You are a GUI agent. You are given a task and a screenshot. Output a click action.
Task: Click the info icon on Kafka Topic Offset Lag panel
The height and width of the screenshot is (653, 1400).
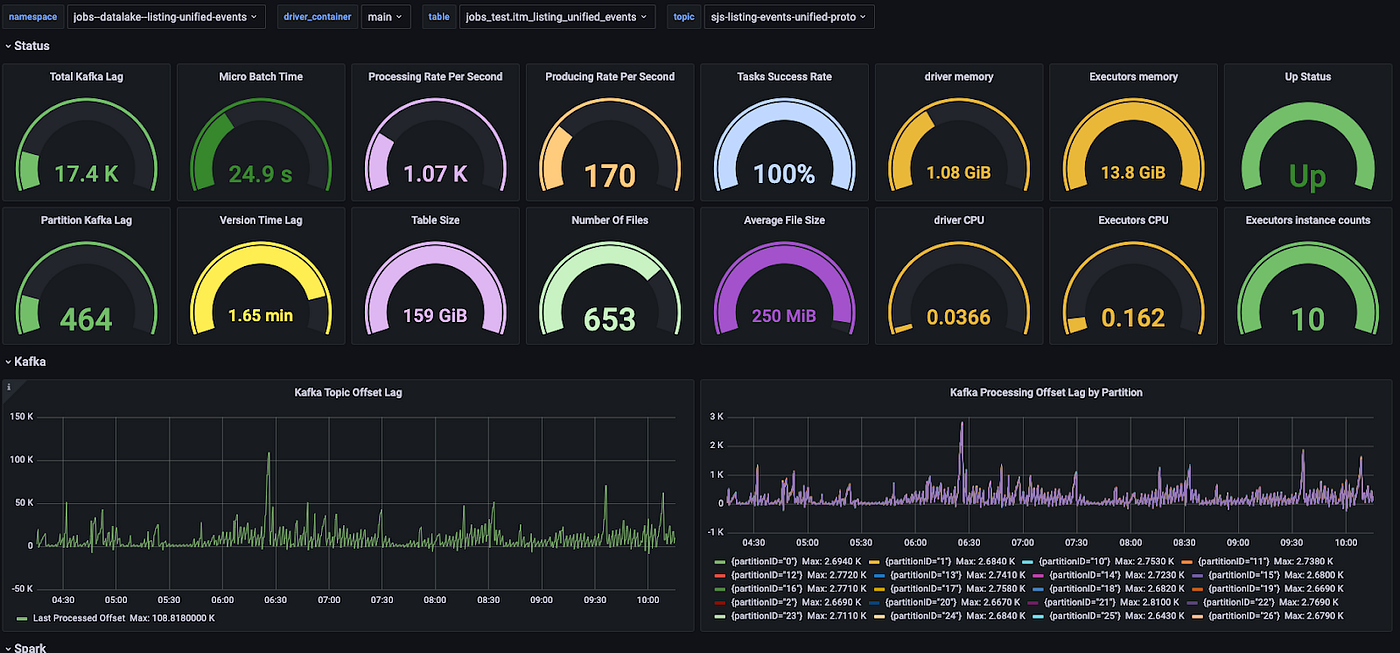pos(9,387)
